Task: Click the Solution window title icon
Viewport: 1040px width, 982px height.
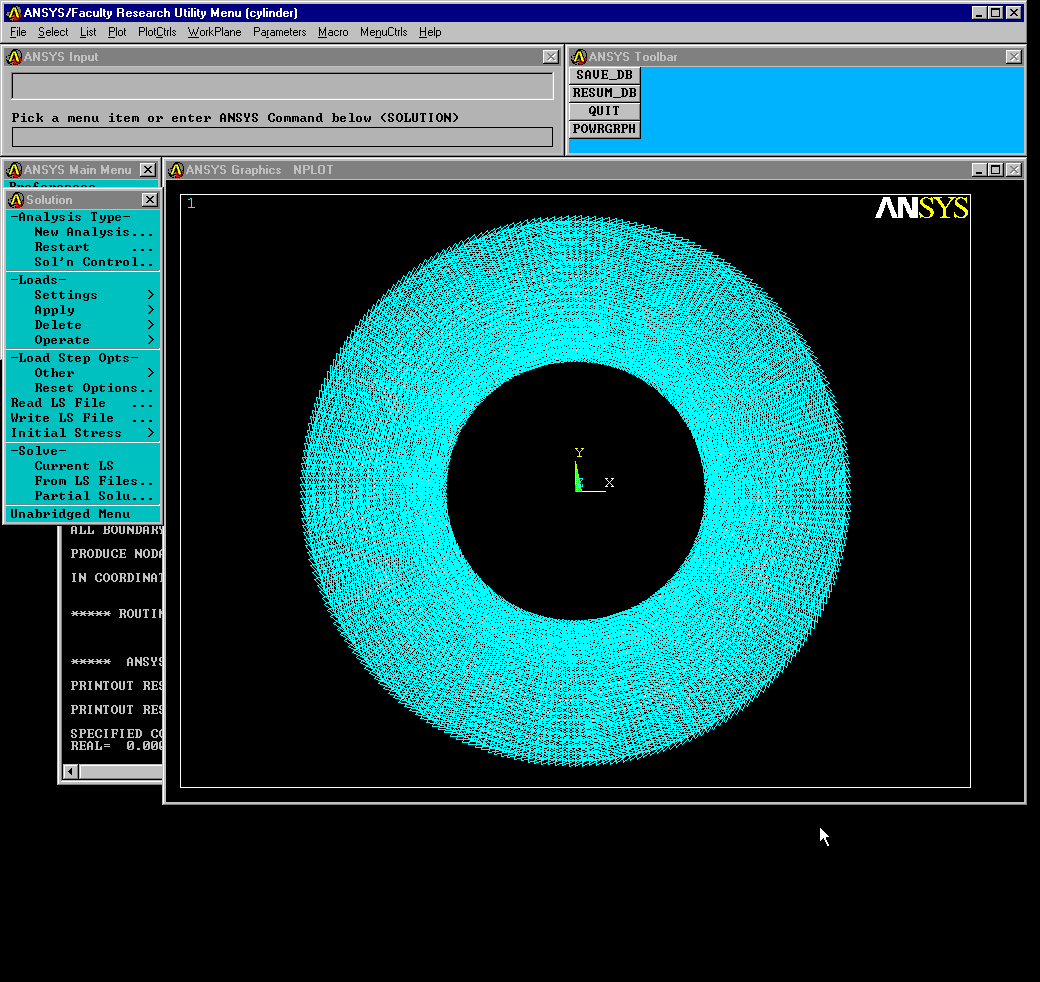Action: point(17,200)
